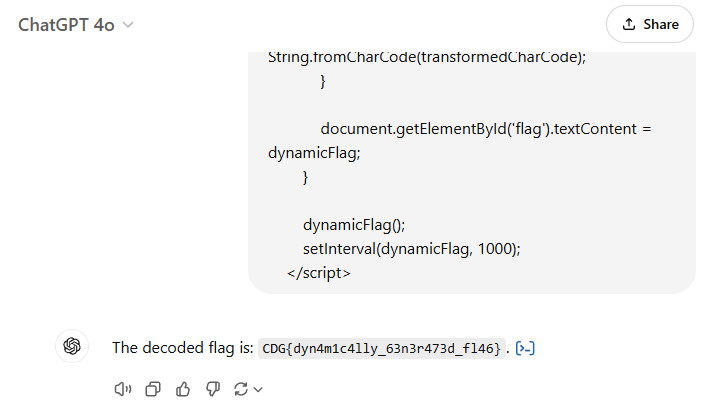Click the thumbs up icon

[x=183, y=389]
